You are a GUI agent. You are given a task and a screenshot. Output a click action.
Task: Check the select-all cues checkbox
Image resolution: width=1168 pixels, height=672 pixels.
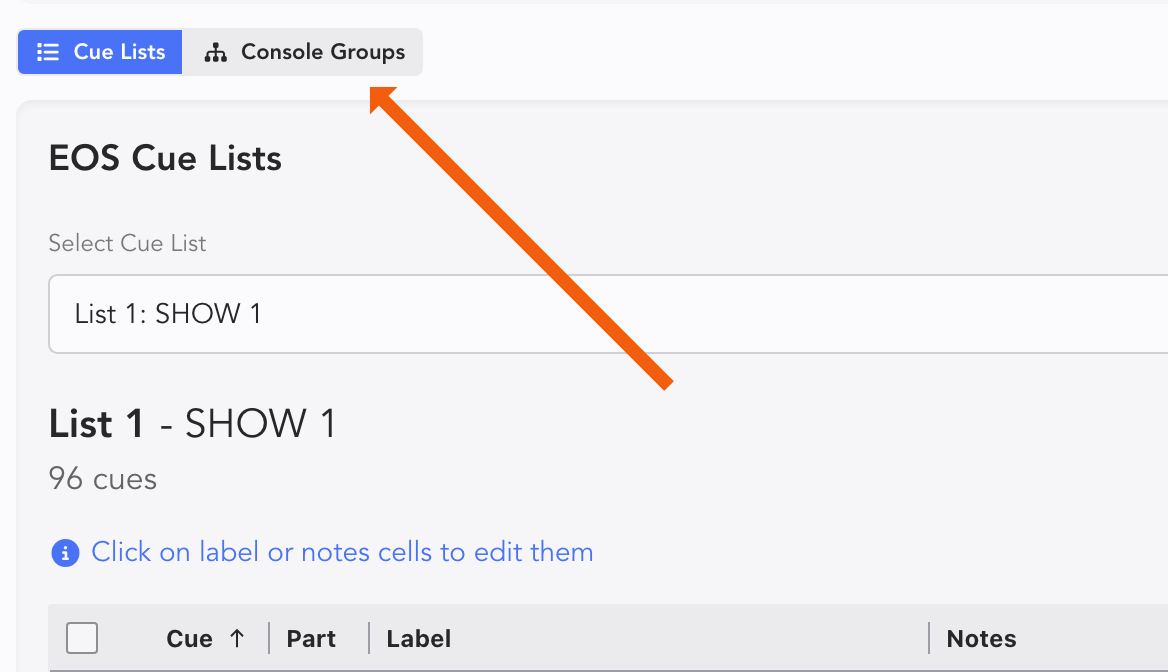[82, 638]
